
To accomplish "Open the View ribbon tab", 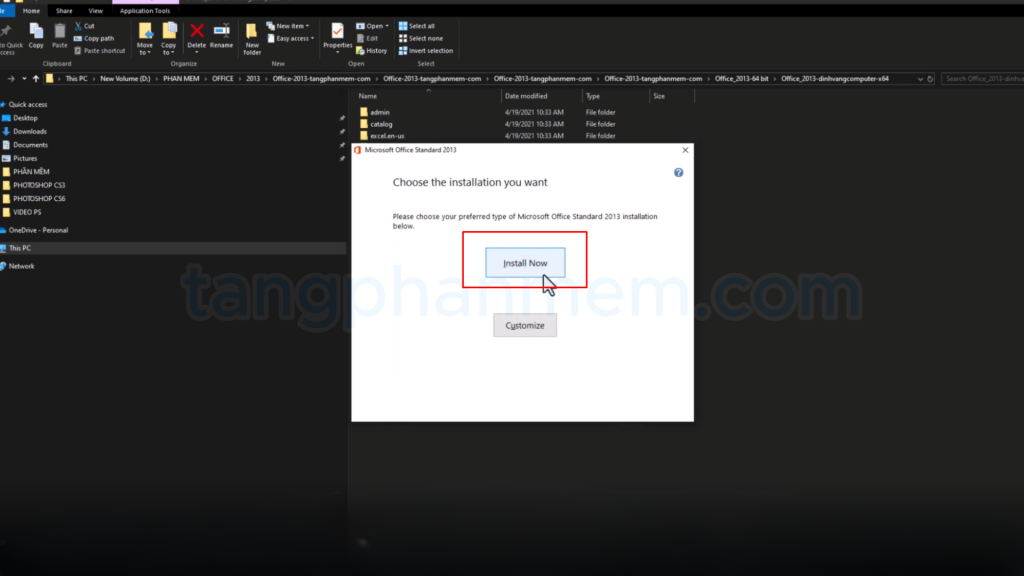I will coord(95,10).
